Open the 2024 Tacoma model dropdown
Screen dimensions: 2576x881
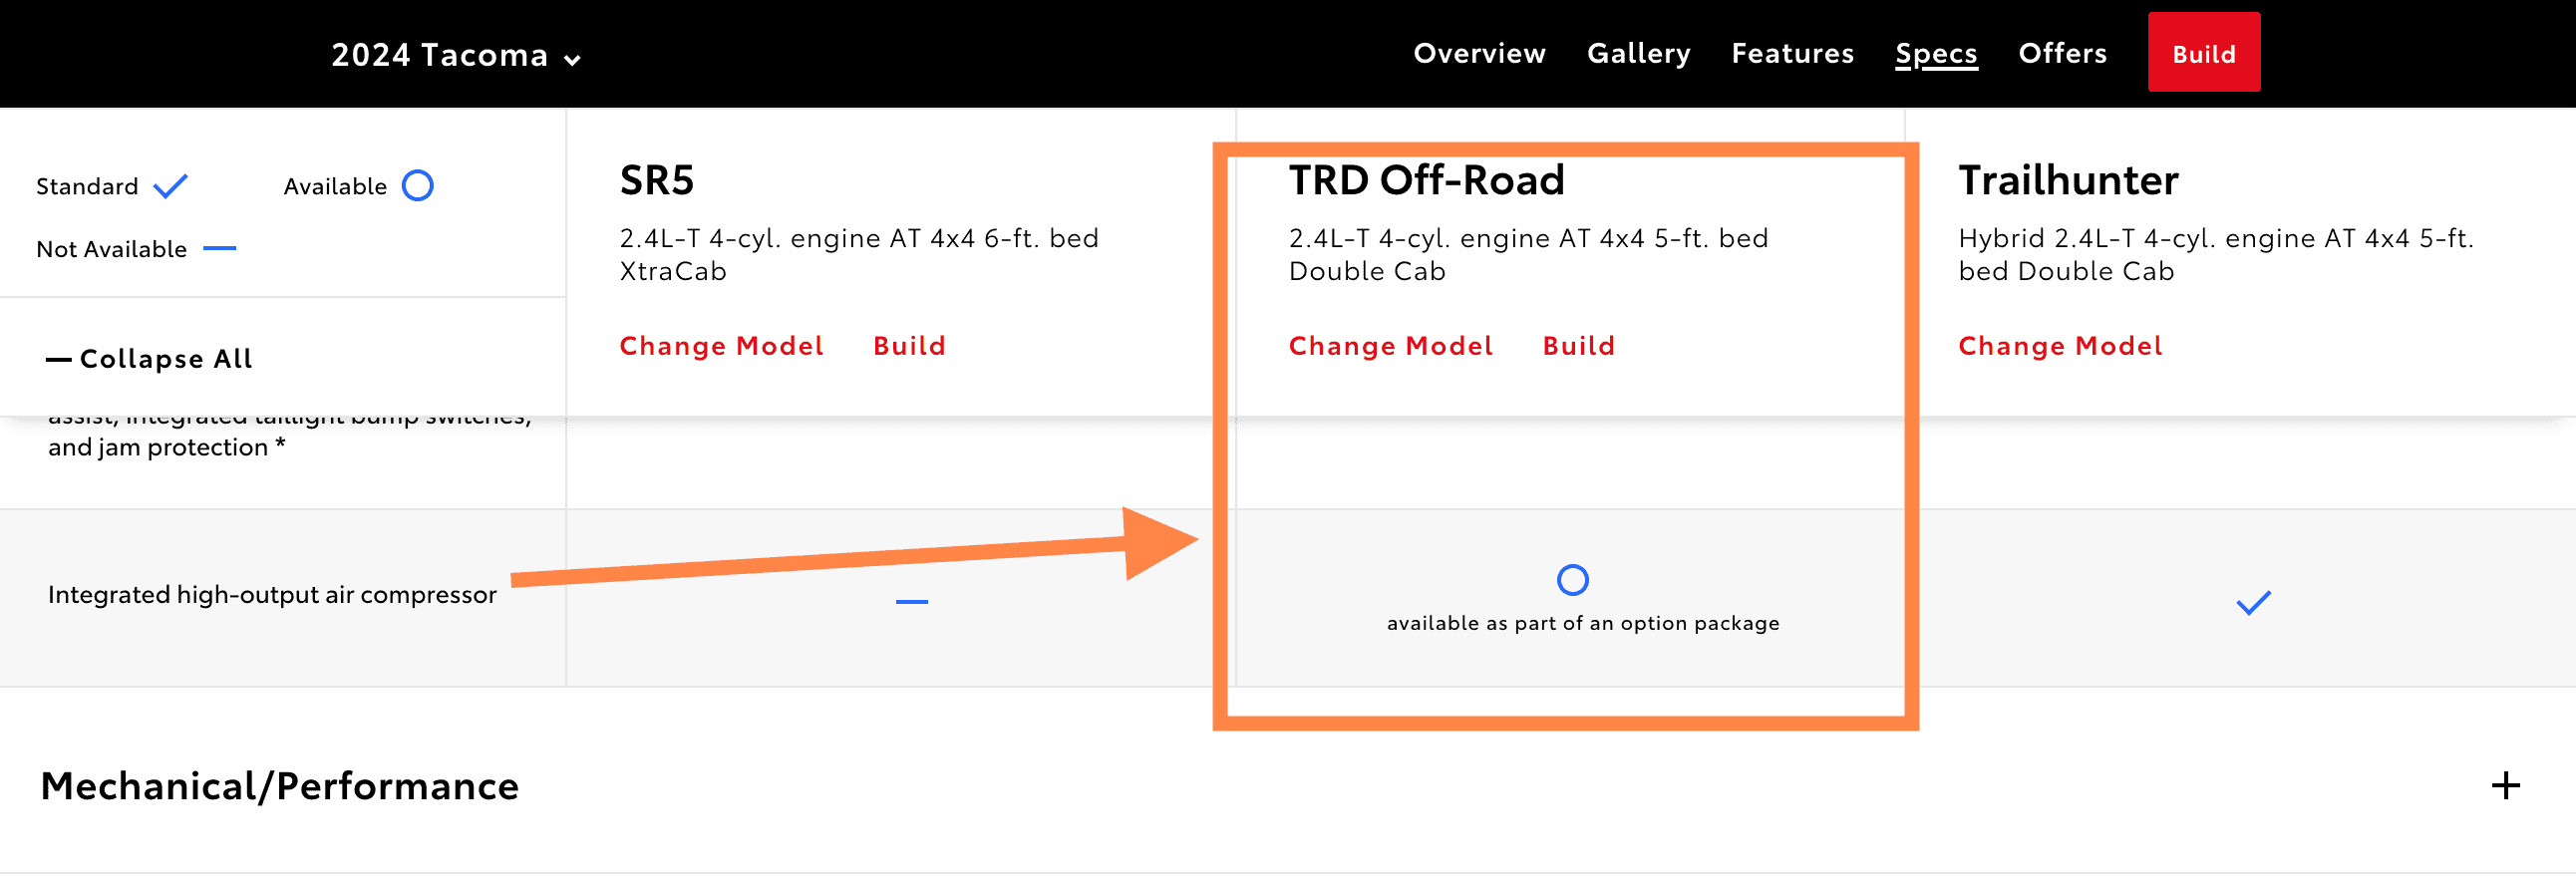pos(455,55)
